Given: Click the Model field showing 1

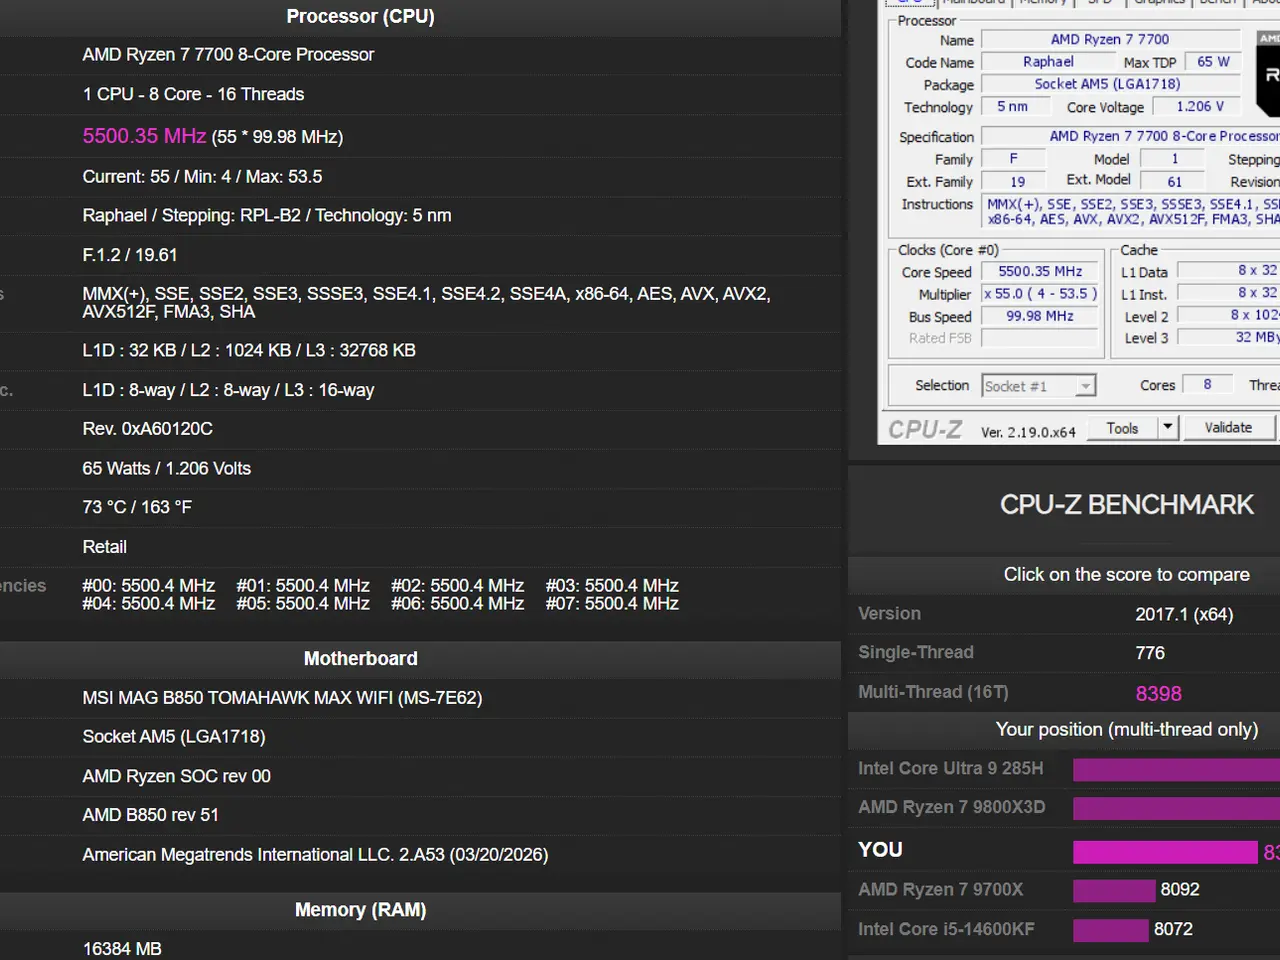Looking at the screenshot, I should pyautogui.click(x=1174, y=159).
